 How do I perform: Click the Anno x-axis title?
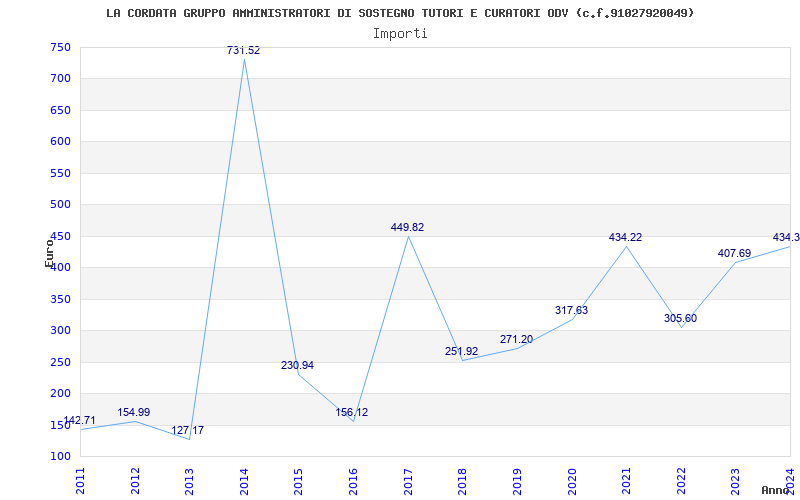click(776, 490)
